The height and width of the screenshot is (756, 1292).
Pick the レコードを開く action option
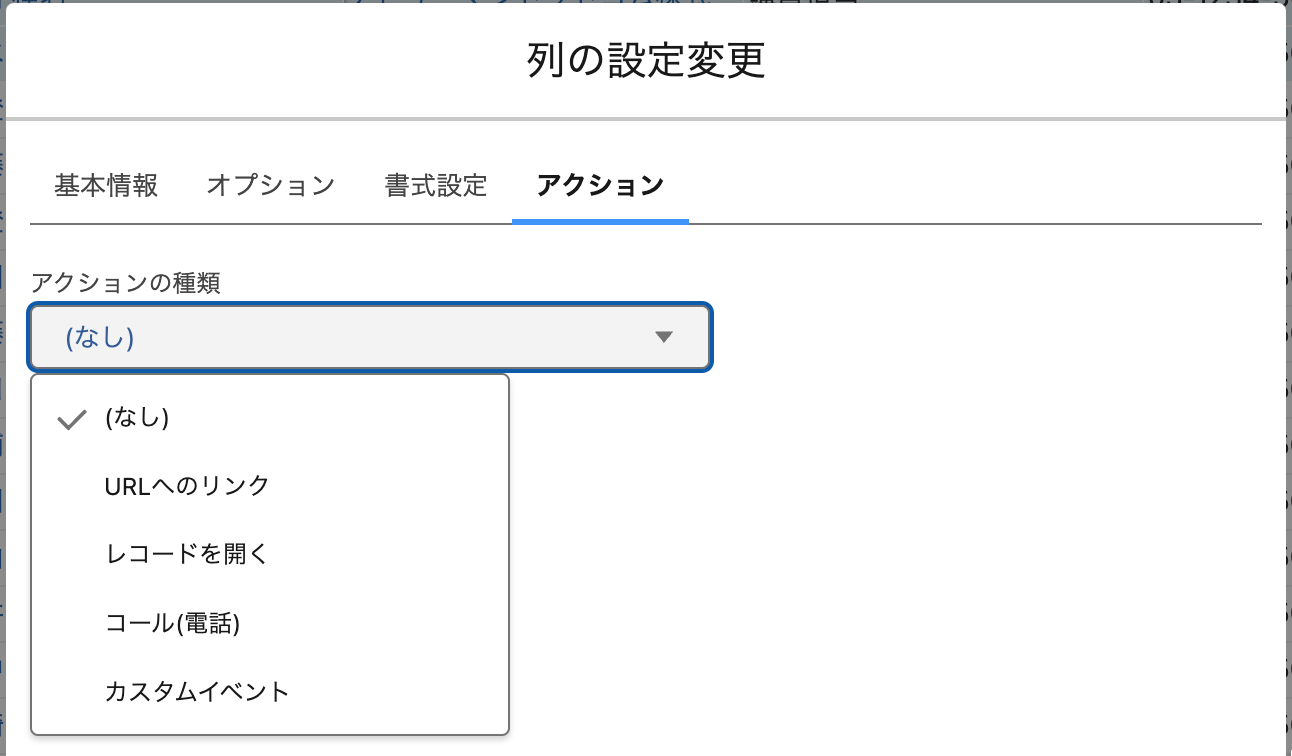pos(187,555)
